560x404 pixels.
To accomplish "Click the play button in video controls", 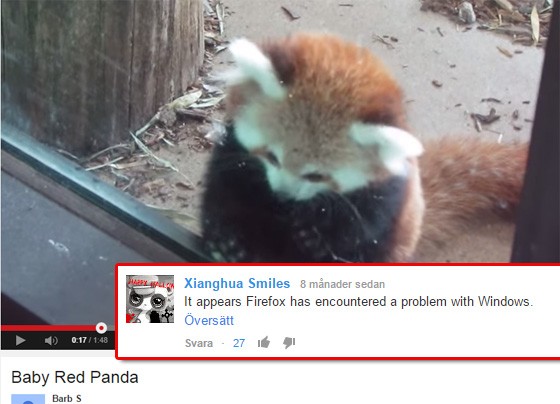I will click(x=20, y=340).
